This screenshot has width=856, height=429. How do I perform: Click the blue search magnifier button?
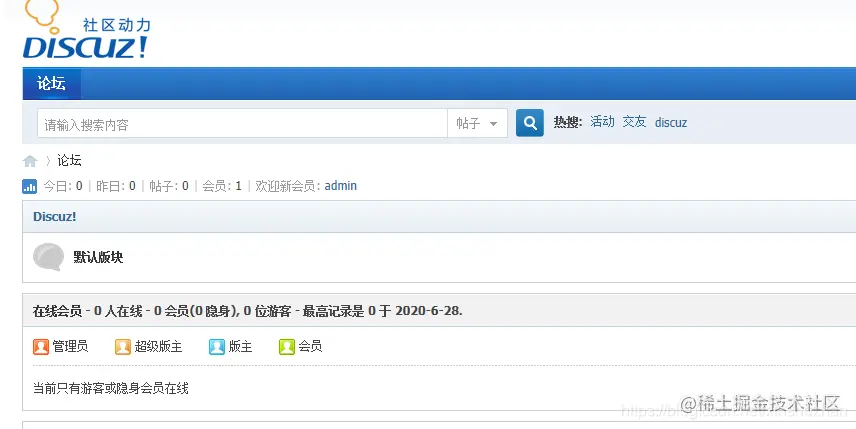[x=530, y=123]
